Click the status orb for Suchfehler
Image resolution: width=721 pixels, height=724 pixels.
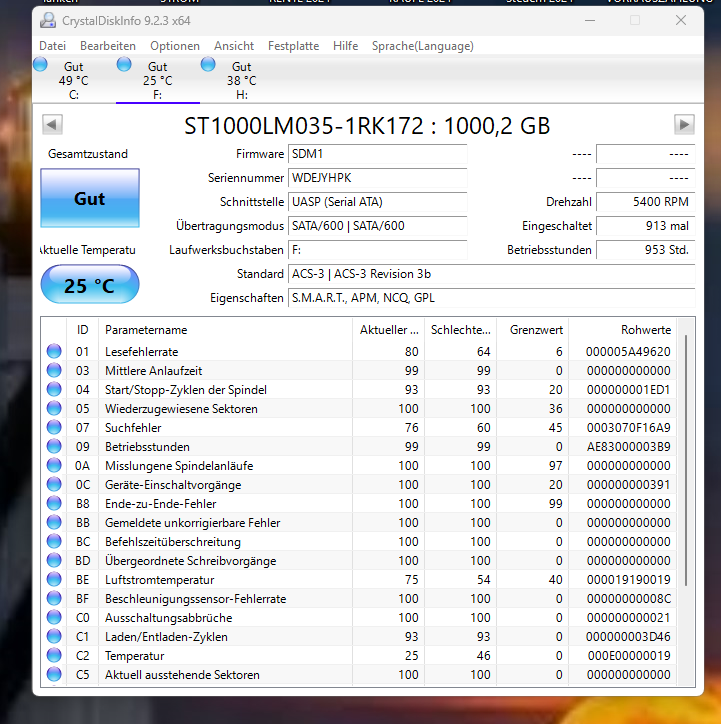point(54,427)
